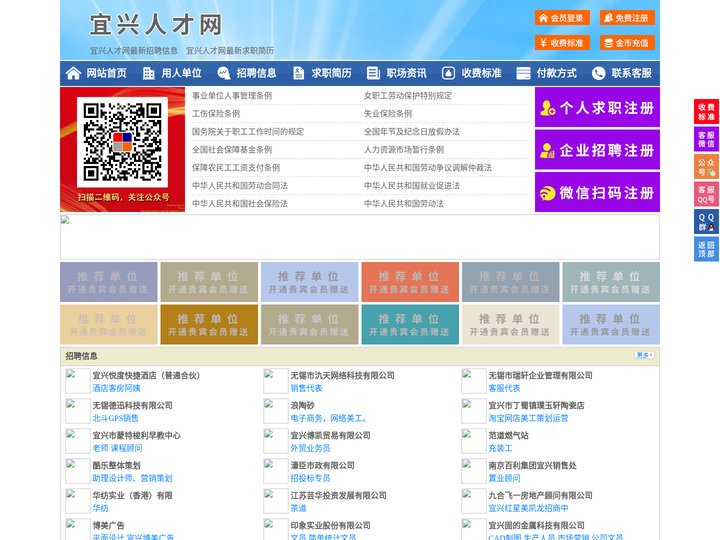The height and width of the screenshot is (540, 720).
Task: Open the 淘宝网店美工策划运营 job link
Action: 528,418
